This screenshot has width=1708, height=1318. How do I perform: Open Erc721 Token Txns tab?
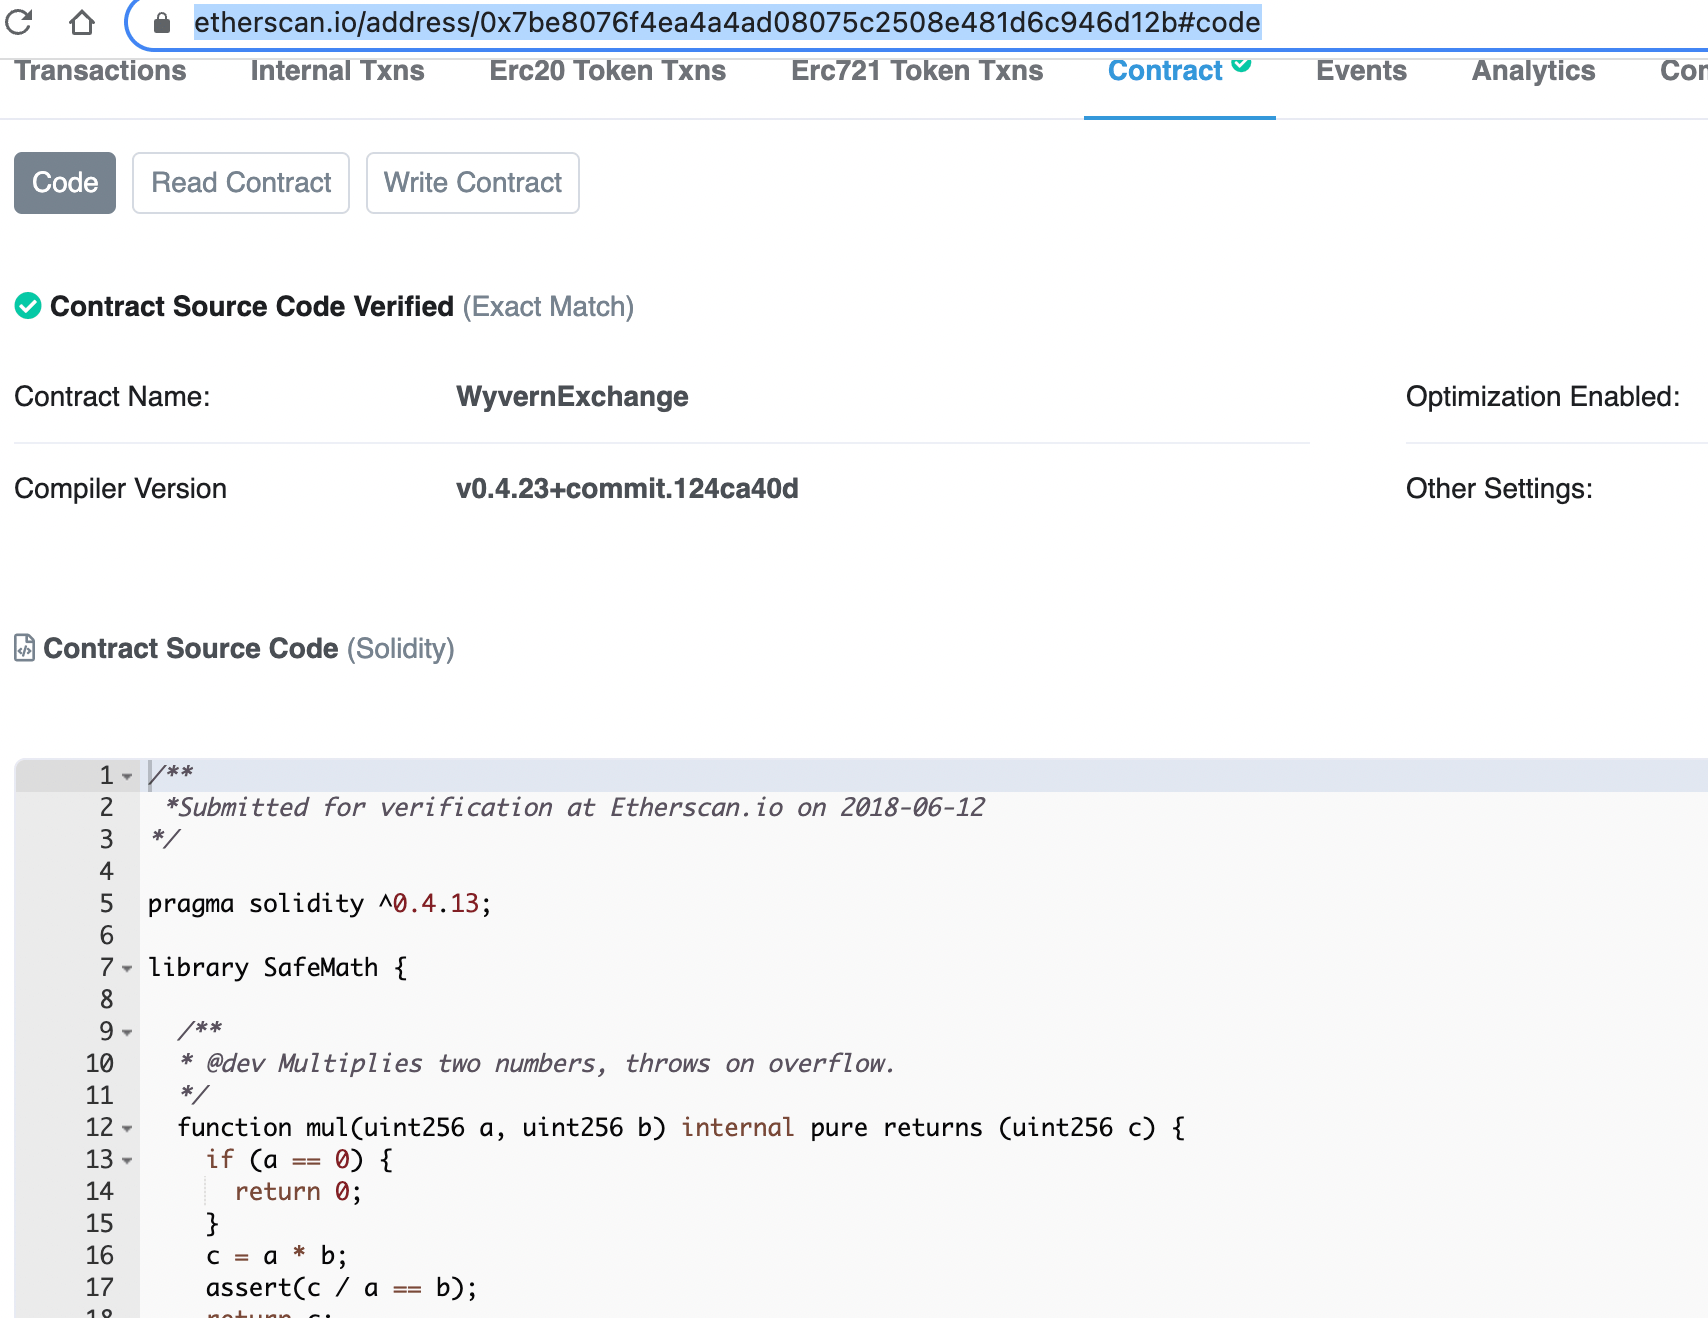(x=917, y=71)
